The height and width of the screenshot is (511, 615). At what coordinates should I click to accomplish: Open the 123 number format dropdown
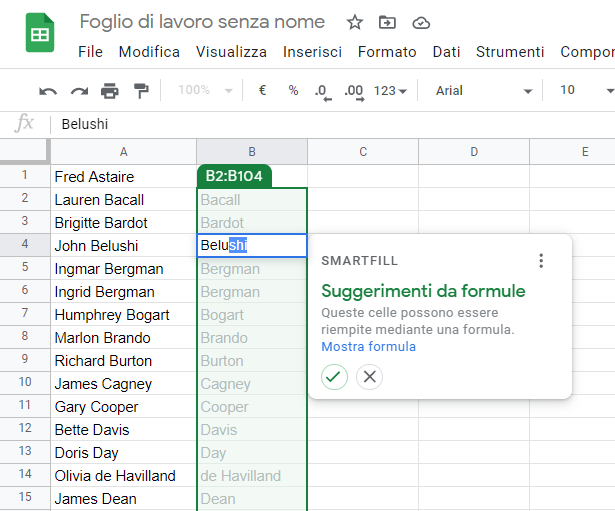click(x=390, y=91)
